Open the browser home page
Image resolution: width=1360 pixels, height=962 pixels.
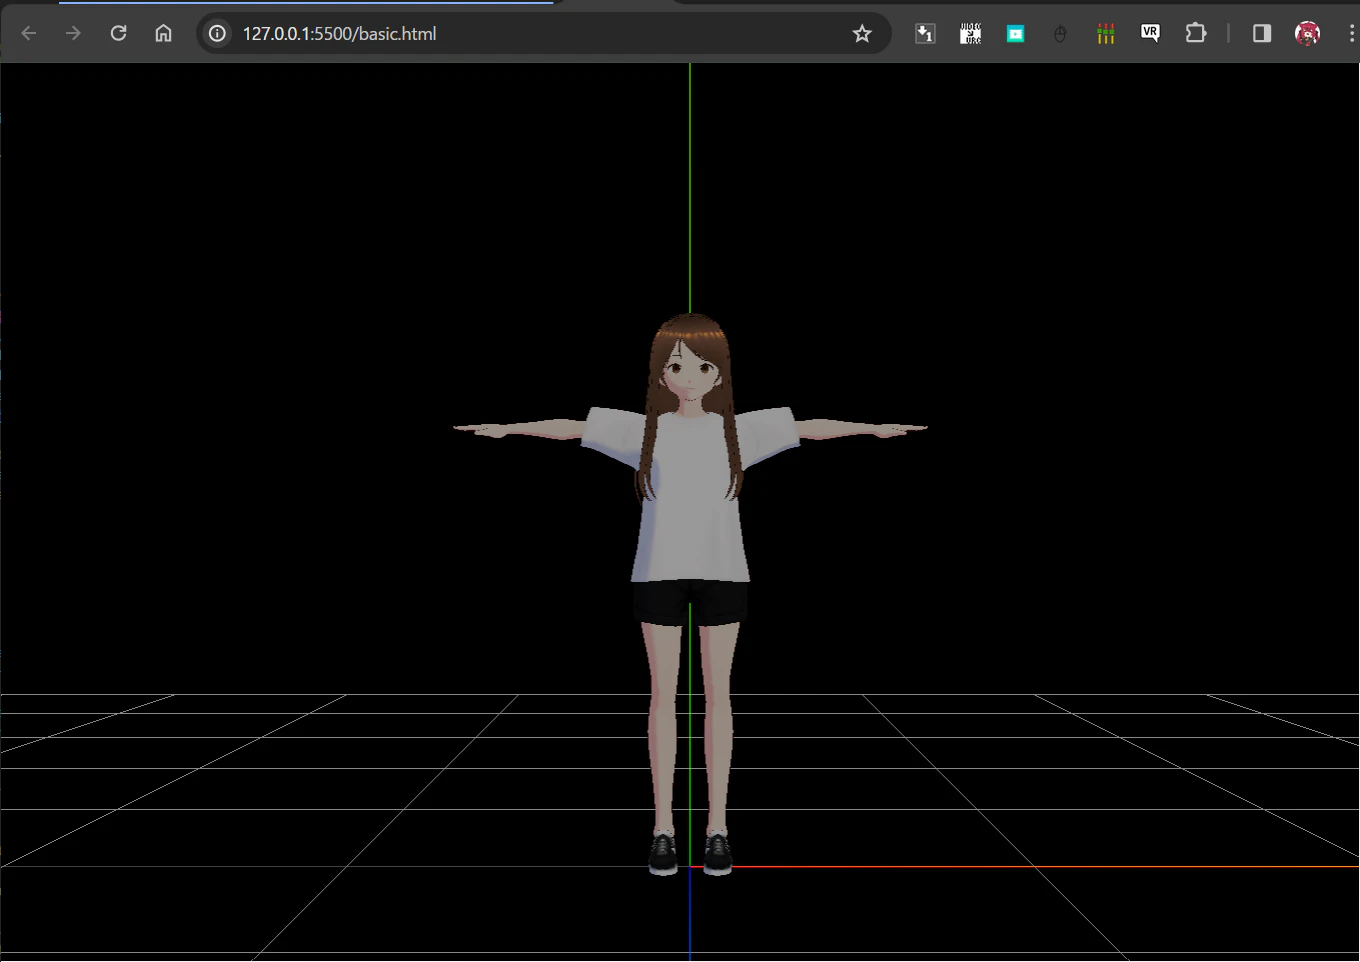(163, 34)
